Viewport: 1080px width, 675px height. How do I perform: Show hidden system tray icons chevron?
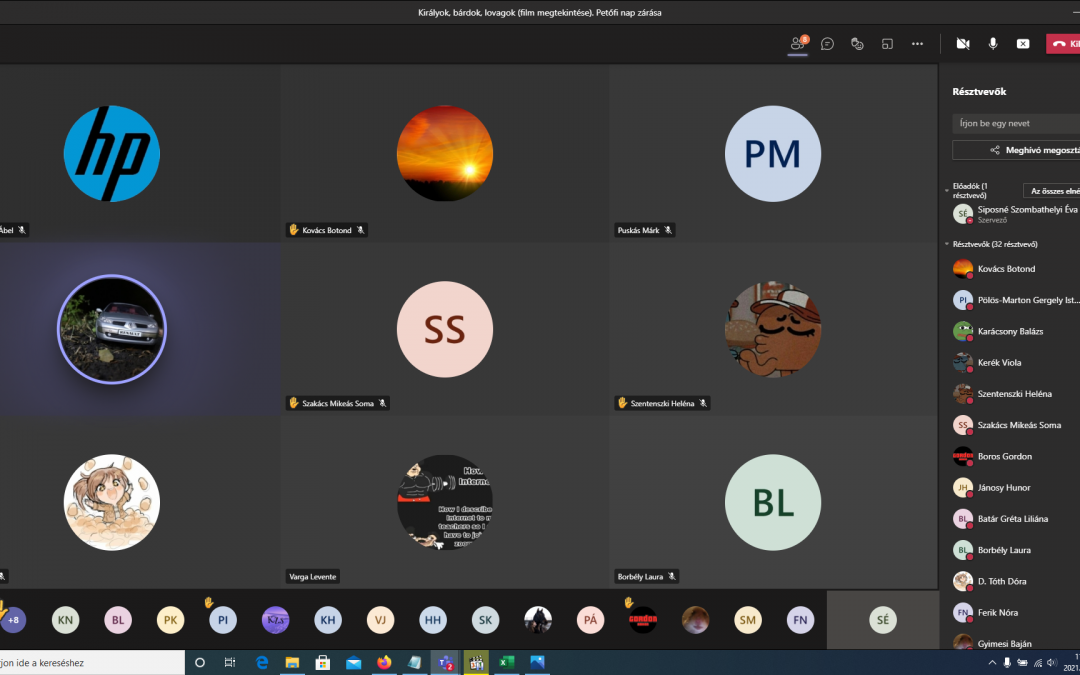[994, 663]
